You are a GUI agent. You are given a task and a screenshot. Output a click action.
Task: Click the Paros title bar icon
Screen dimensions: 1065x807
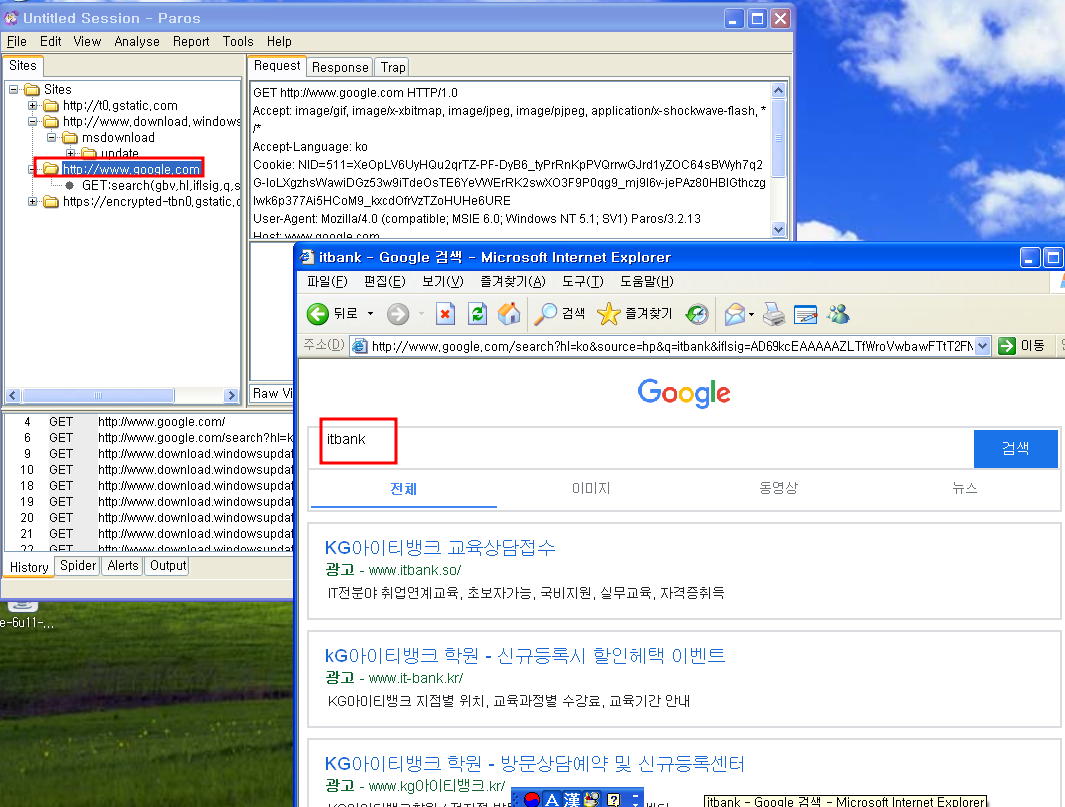tap(11, 18)
